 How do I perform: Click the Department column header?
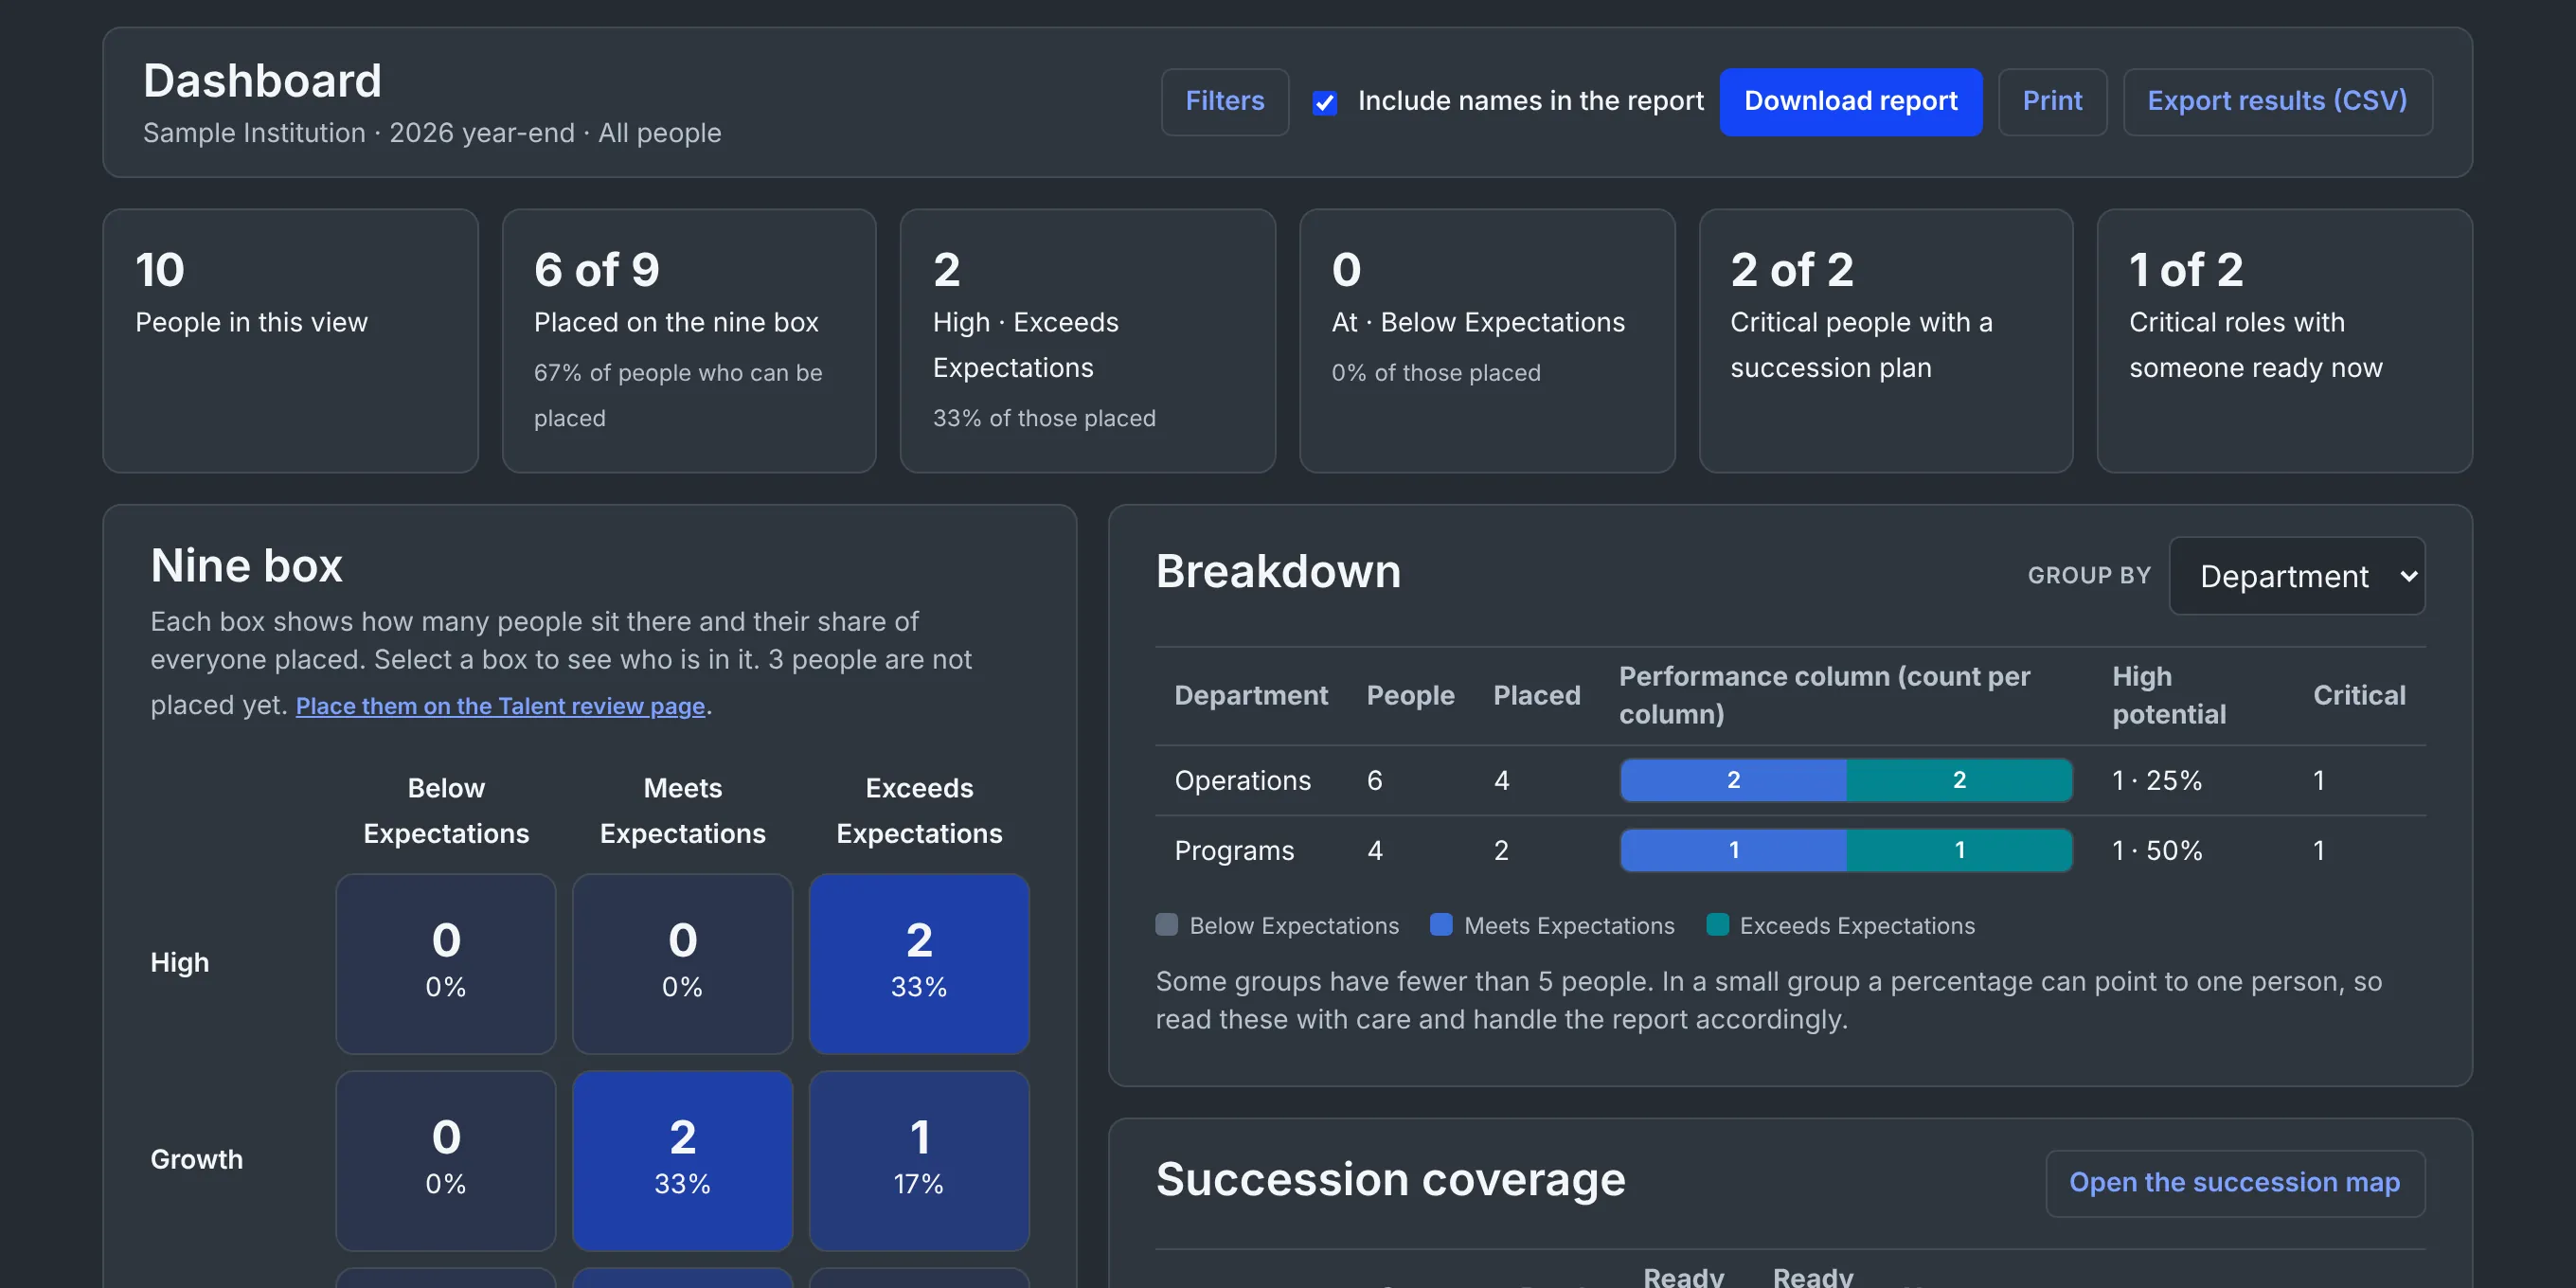click(x=1251, y=695)
